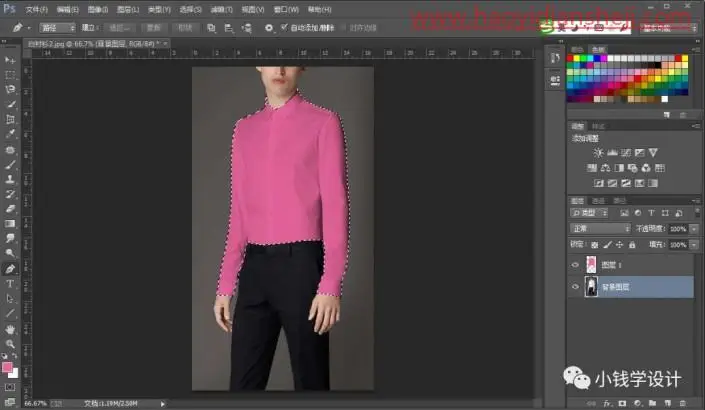The image size is (705, 410).
Task: Open the layer filter 类型 dropdown
Action: 589,213
